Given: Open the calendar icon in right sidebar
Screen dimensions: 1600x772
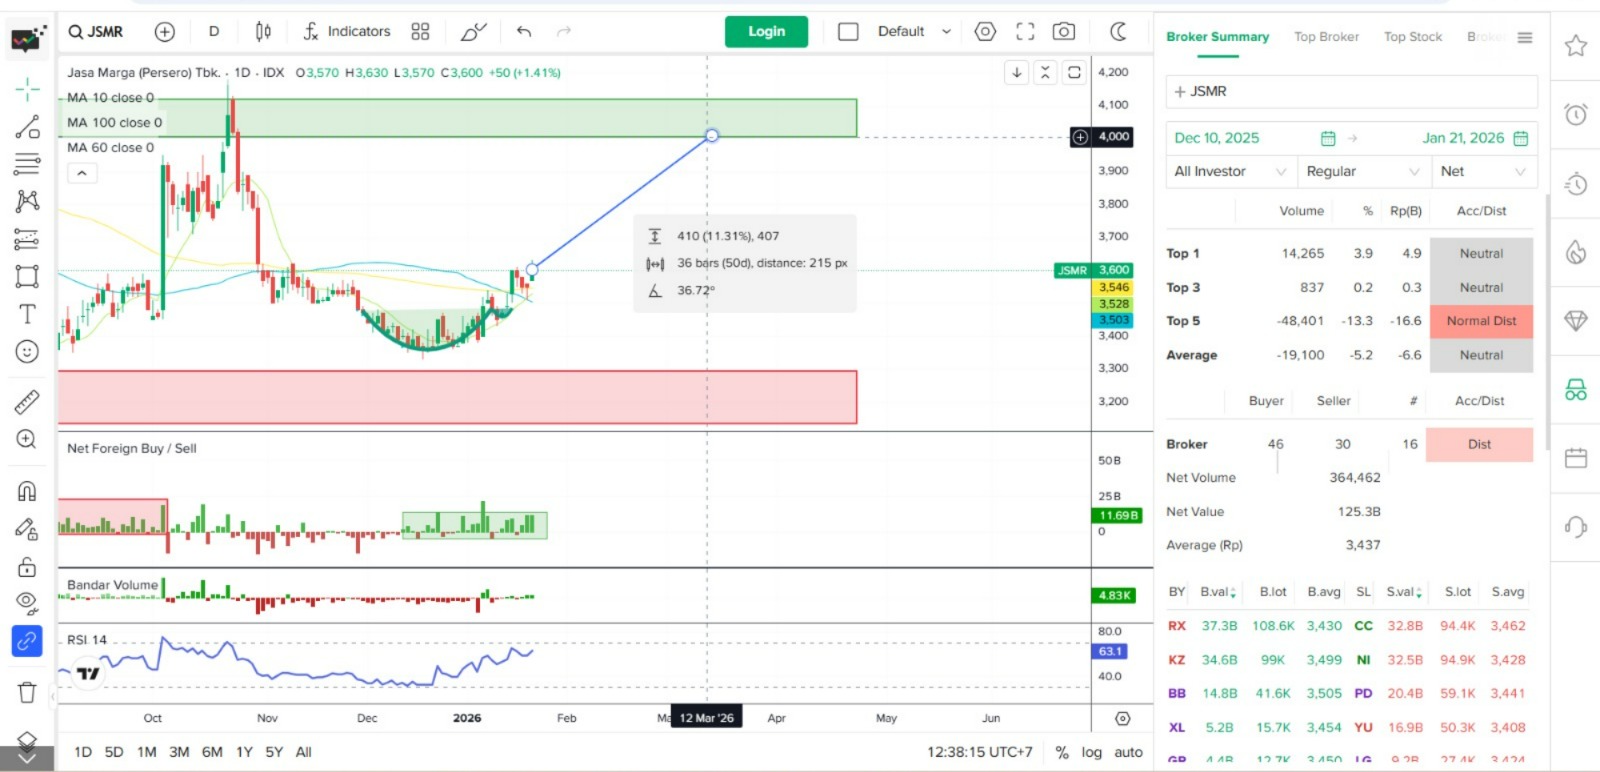Looking at the screenshot, I should pyautogui.click(x=1576, y=458).
